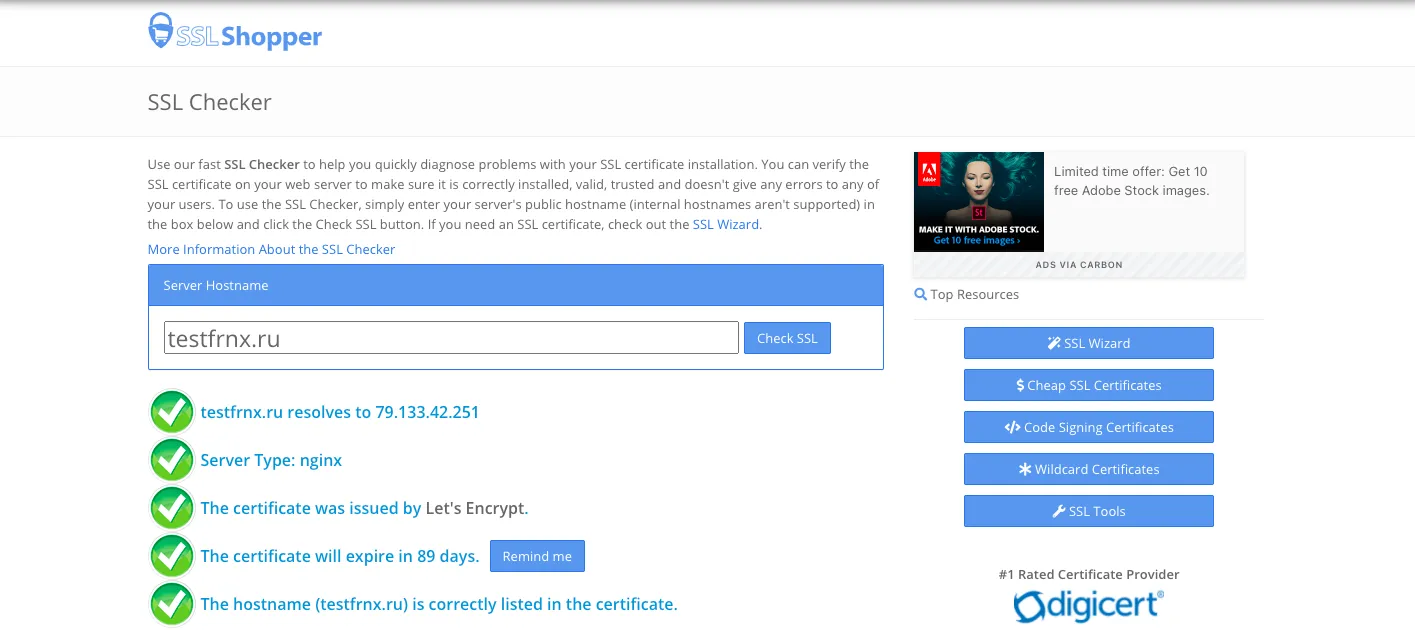This screenshot has width=1415, height=630.
Task: Click the Ads via Carbon label
Action: [x=1078, y=265]
